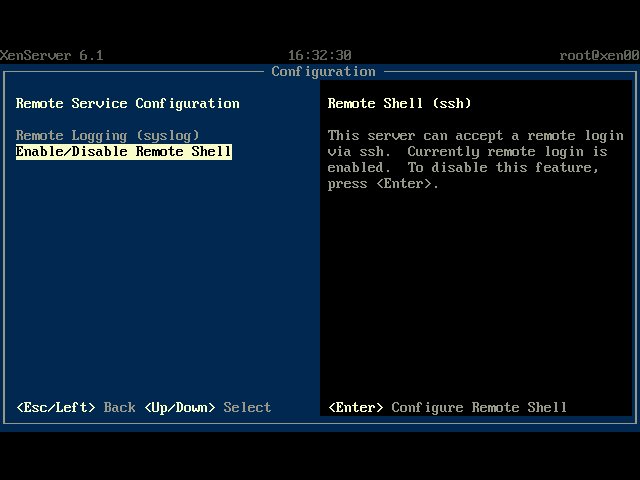This screenshot has height=480, width=640.
Task: Click the 16:32:30 clock display
Action: coord(320,56)
